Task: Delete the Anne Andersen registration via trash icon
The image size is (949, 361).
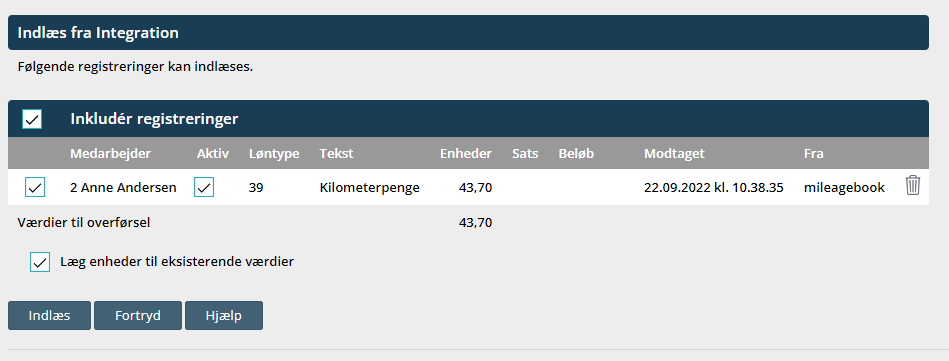Action: click(x=912, y=185)
